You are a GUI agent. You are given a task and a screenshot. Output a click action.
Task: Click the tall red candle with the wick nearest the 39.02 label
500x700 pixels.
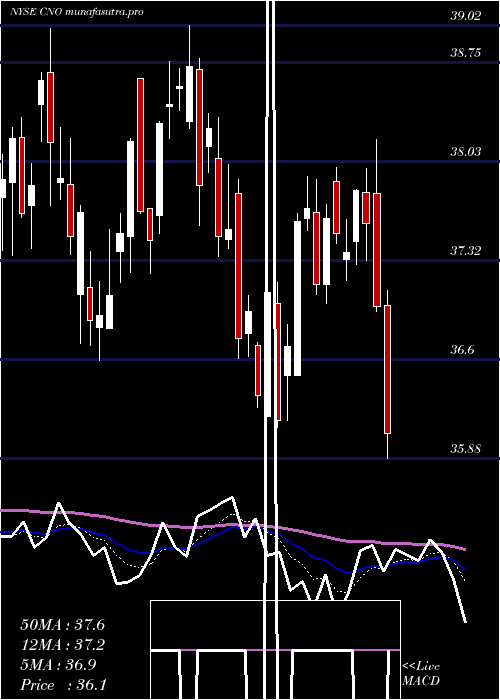pyautogui.click(x=50, y=108)
